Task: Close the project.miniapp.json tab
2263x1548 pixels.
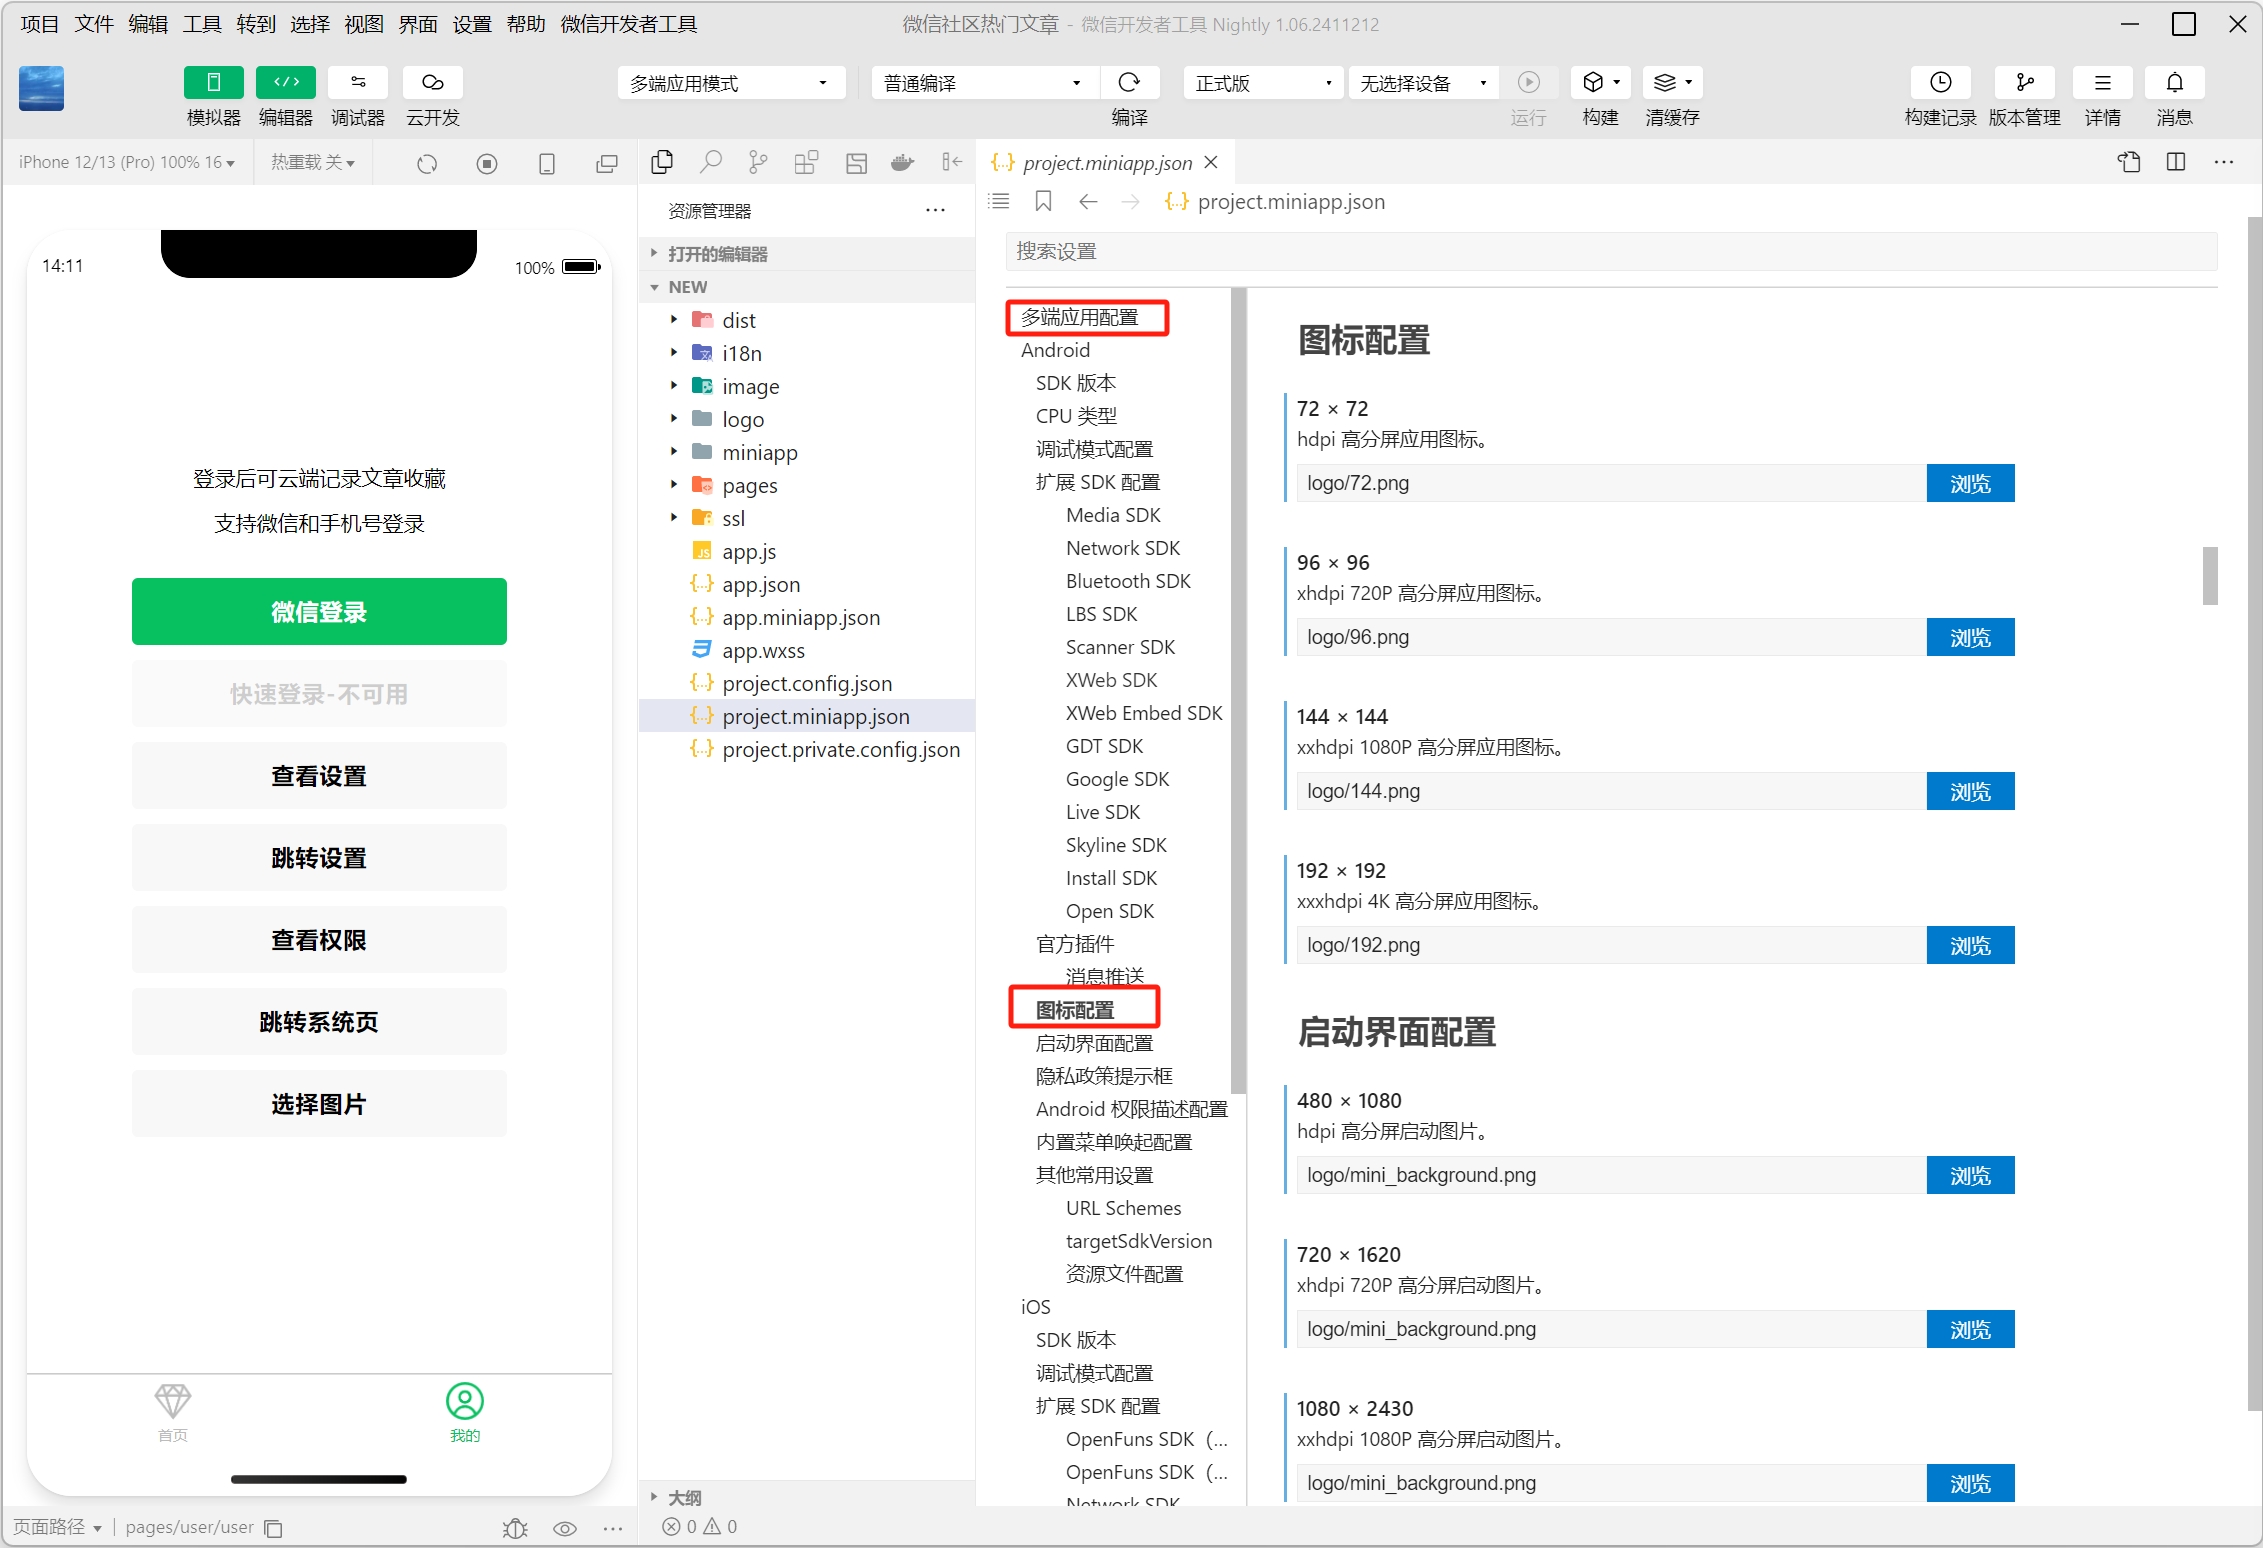Action: 1211,162
